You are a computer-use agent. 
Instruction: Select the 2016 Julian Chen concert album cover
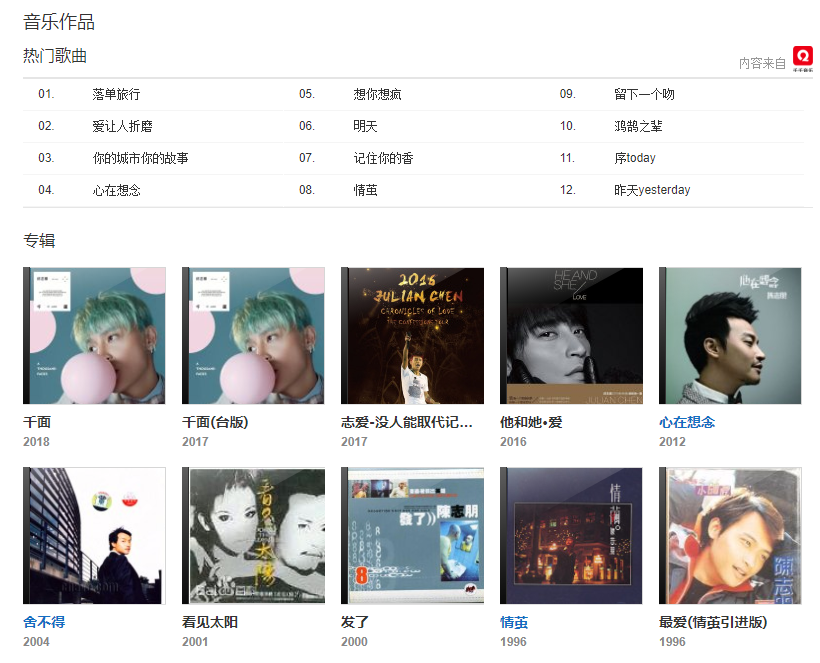412,336
